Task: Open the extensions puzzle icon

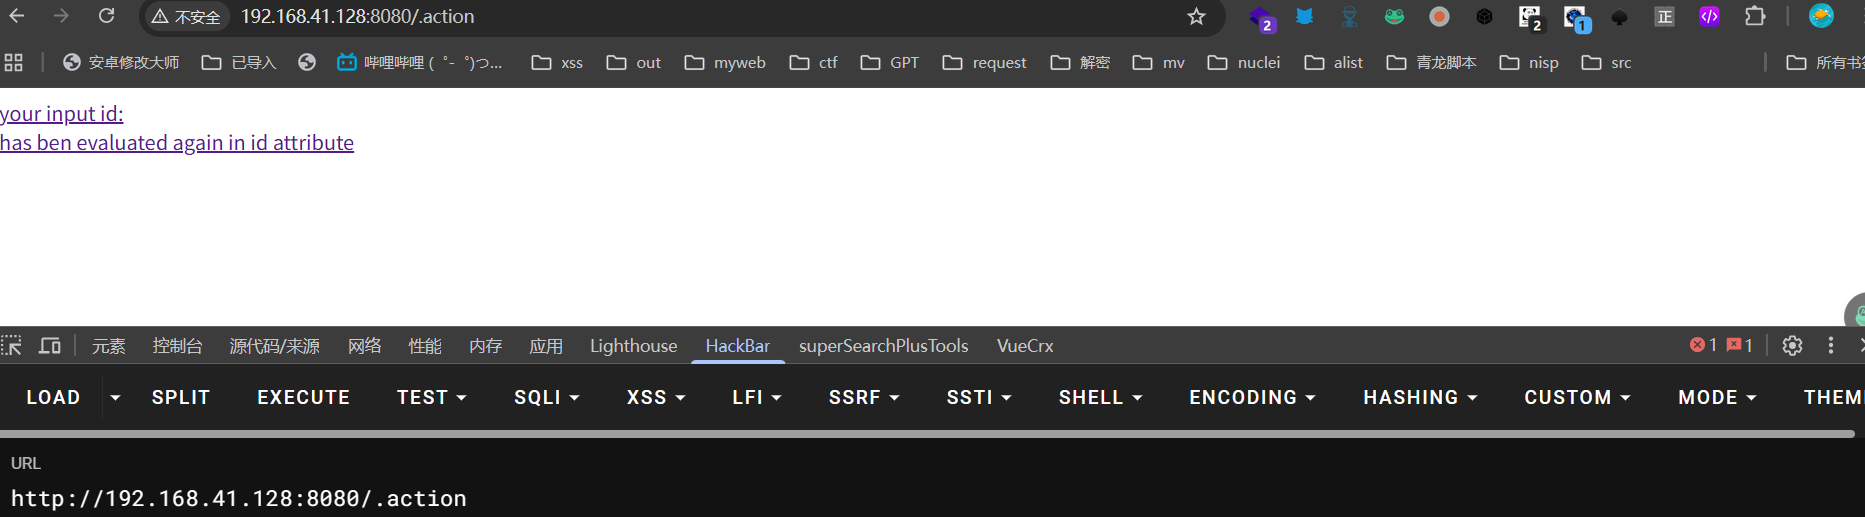Action: coord(1754,16)
